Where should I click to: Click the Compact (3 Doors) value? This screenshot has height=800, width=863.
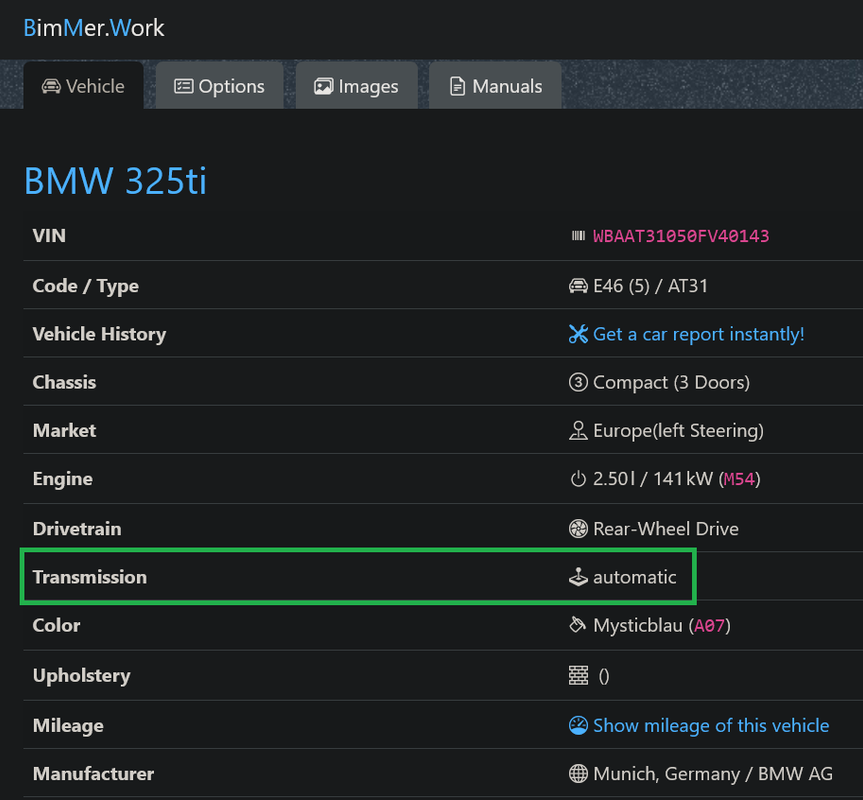point(671,382)
